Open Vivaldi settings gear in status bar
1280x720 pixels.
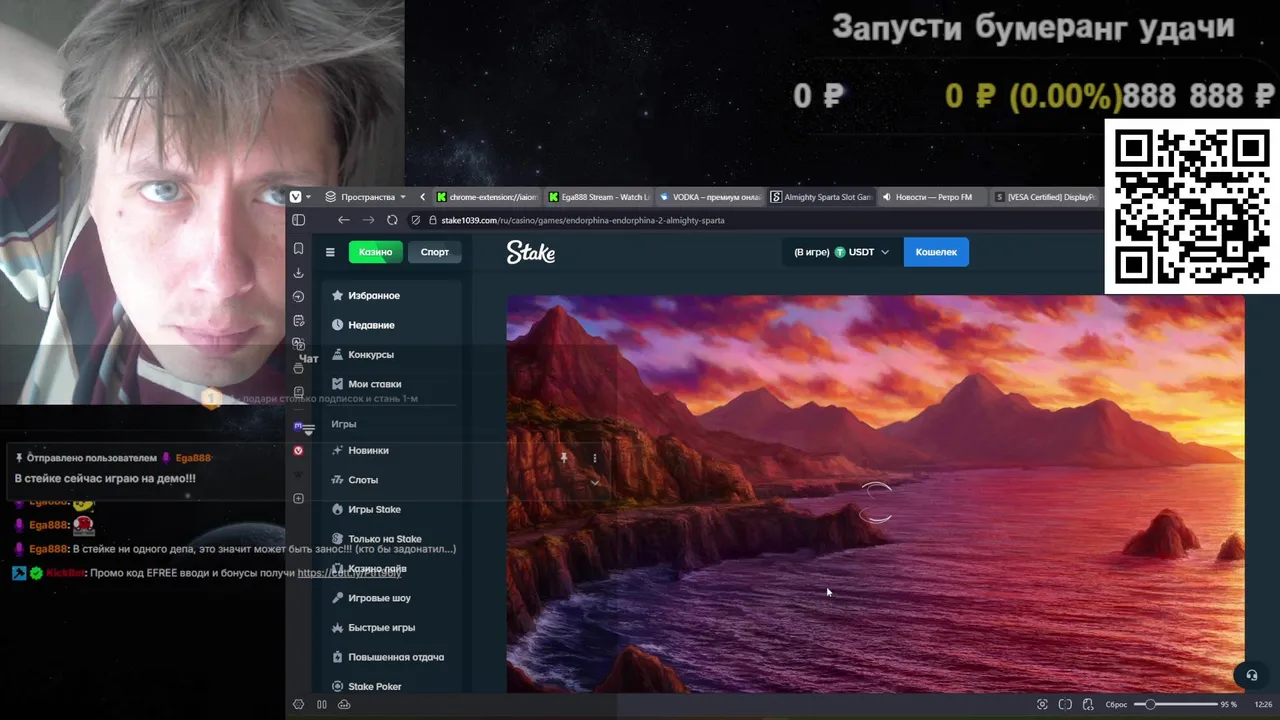298,704
